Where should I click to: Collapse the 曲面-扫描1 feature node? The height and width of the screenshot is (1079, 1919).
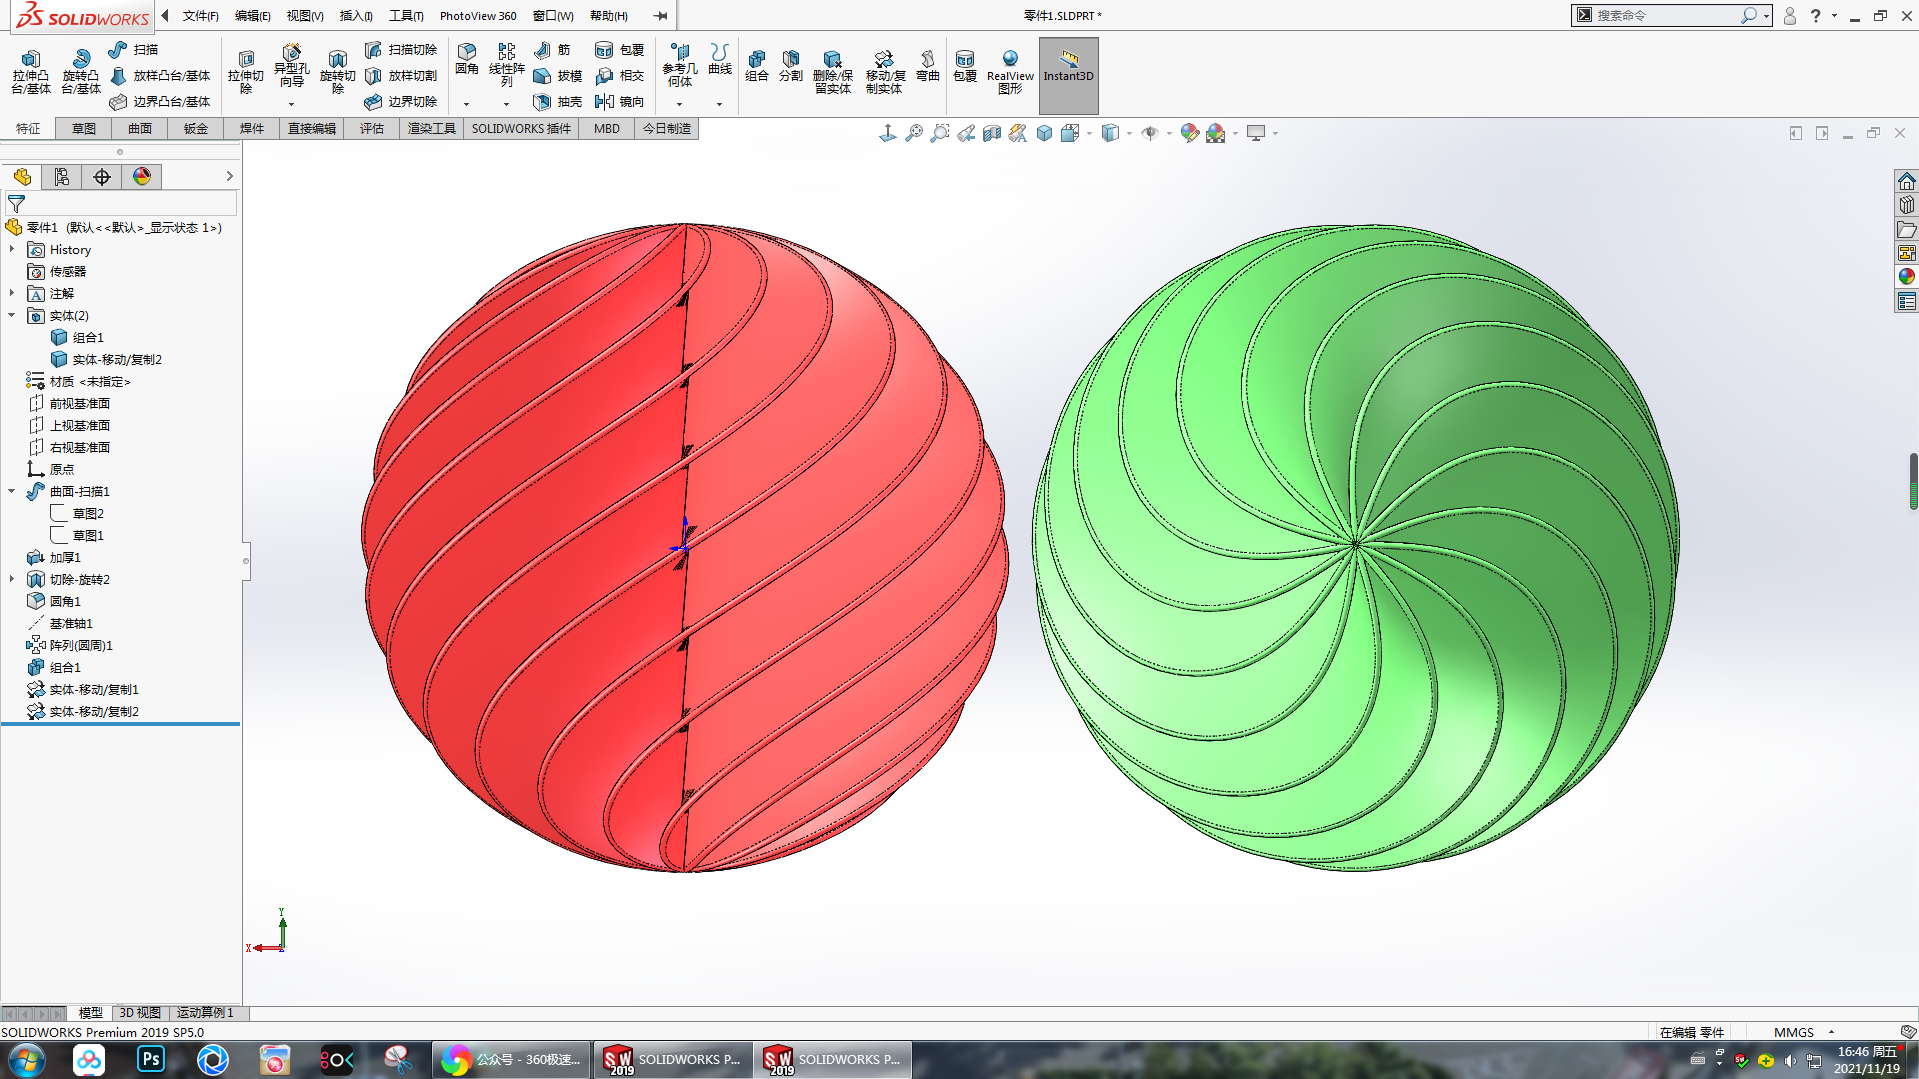click(x=12, y=491)
